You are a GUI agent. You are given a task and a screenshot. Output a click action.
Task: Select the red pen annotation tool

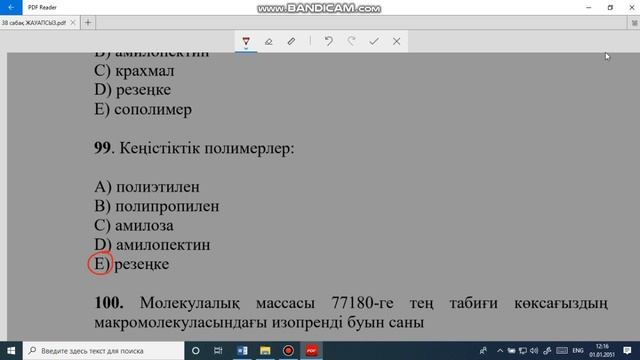(x=246, y=41)
